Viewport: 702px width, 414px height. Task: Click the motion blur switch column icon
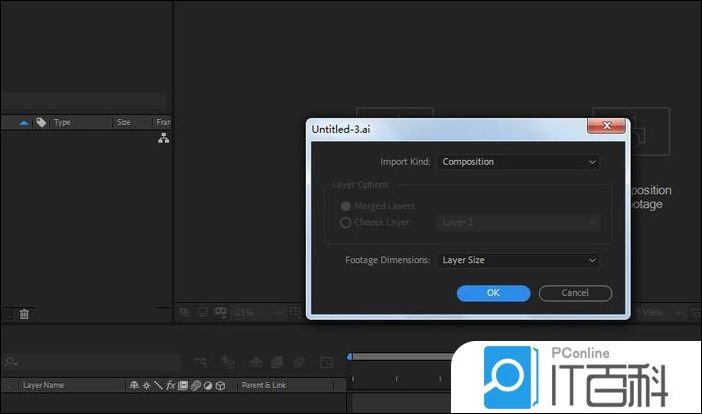pos(196,385)
